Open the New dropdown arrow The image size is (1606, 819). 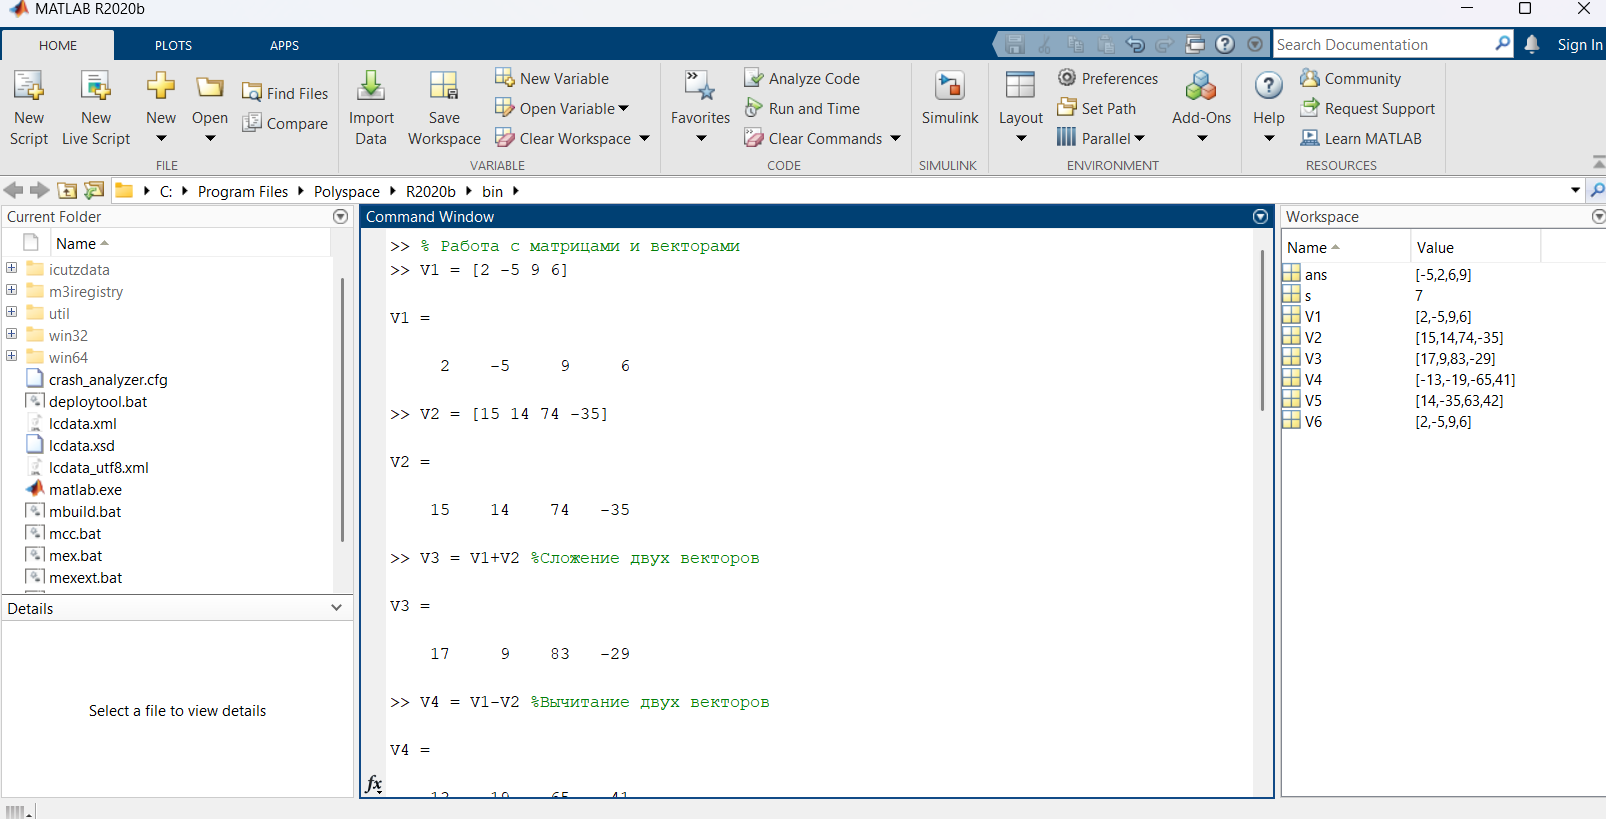pos(160,139)
